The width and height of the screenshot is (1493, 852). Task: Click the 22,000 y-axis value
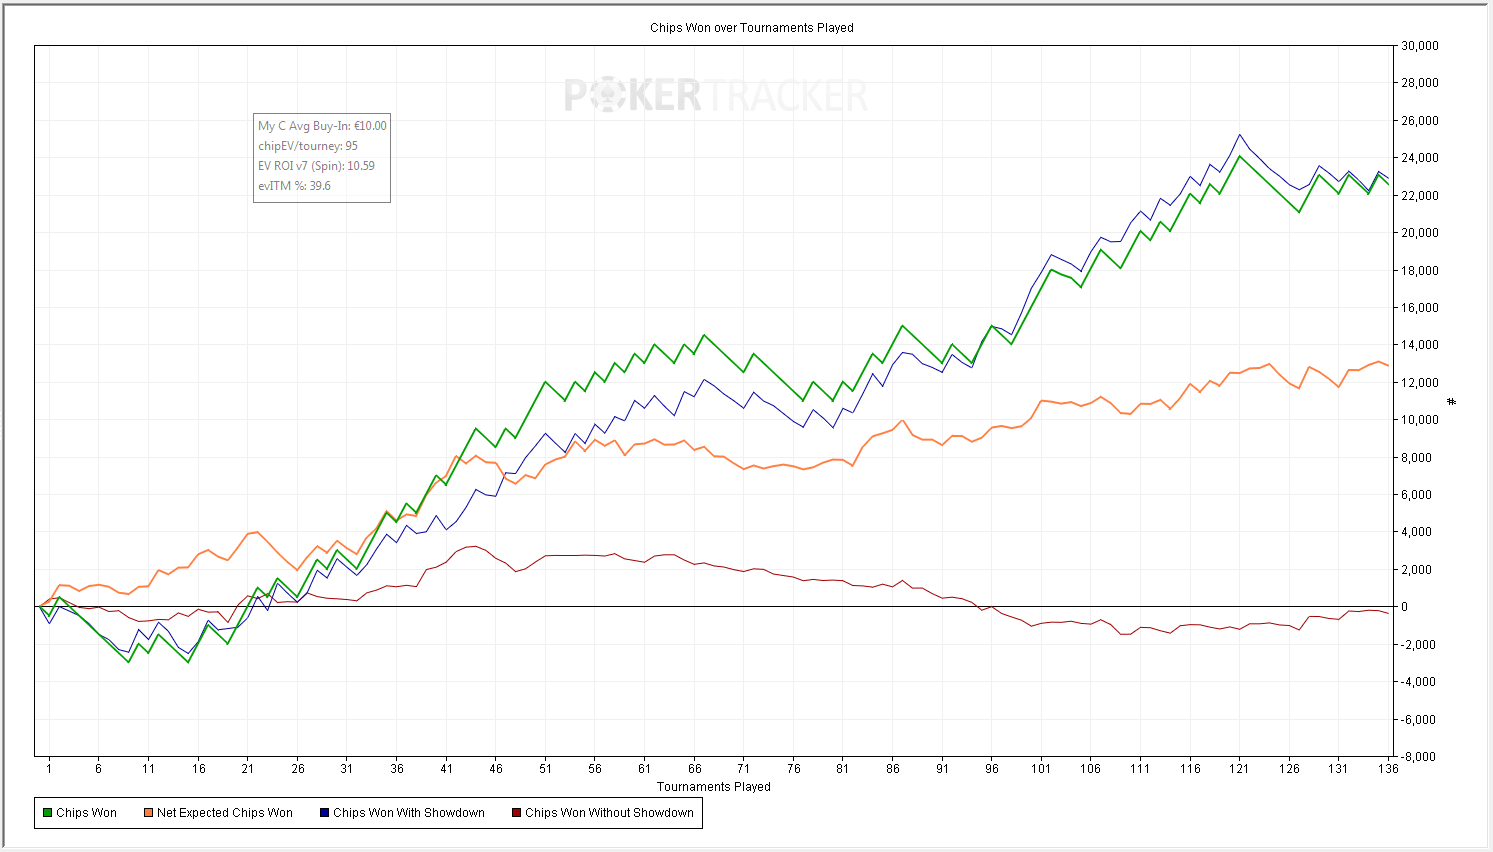pos(1420,196)
